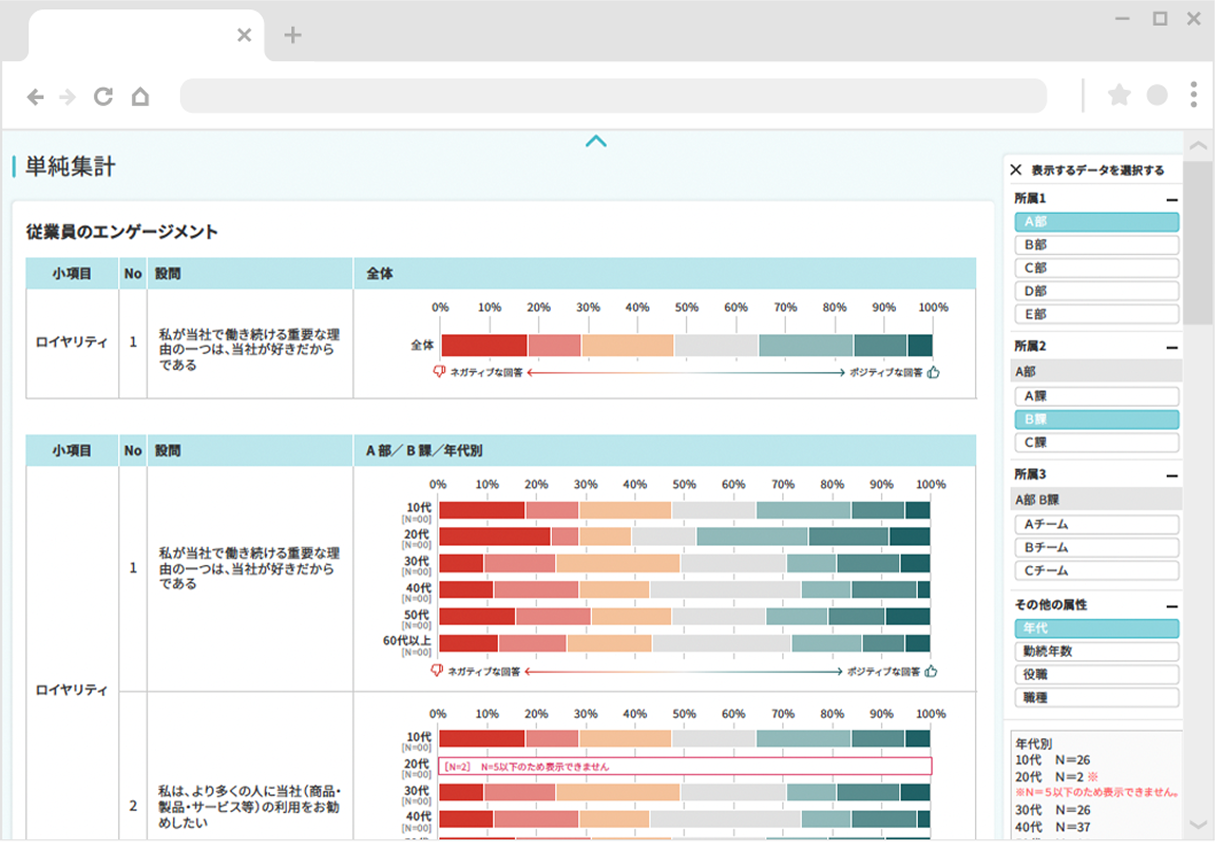Viewport: 1216px width, 842px height.
Task: Click question text 私は、より多くの人に当社
Action: [x=250, y=805]
